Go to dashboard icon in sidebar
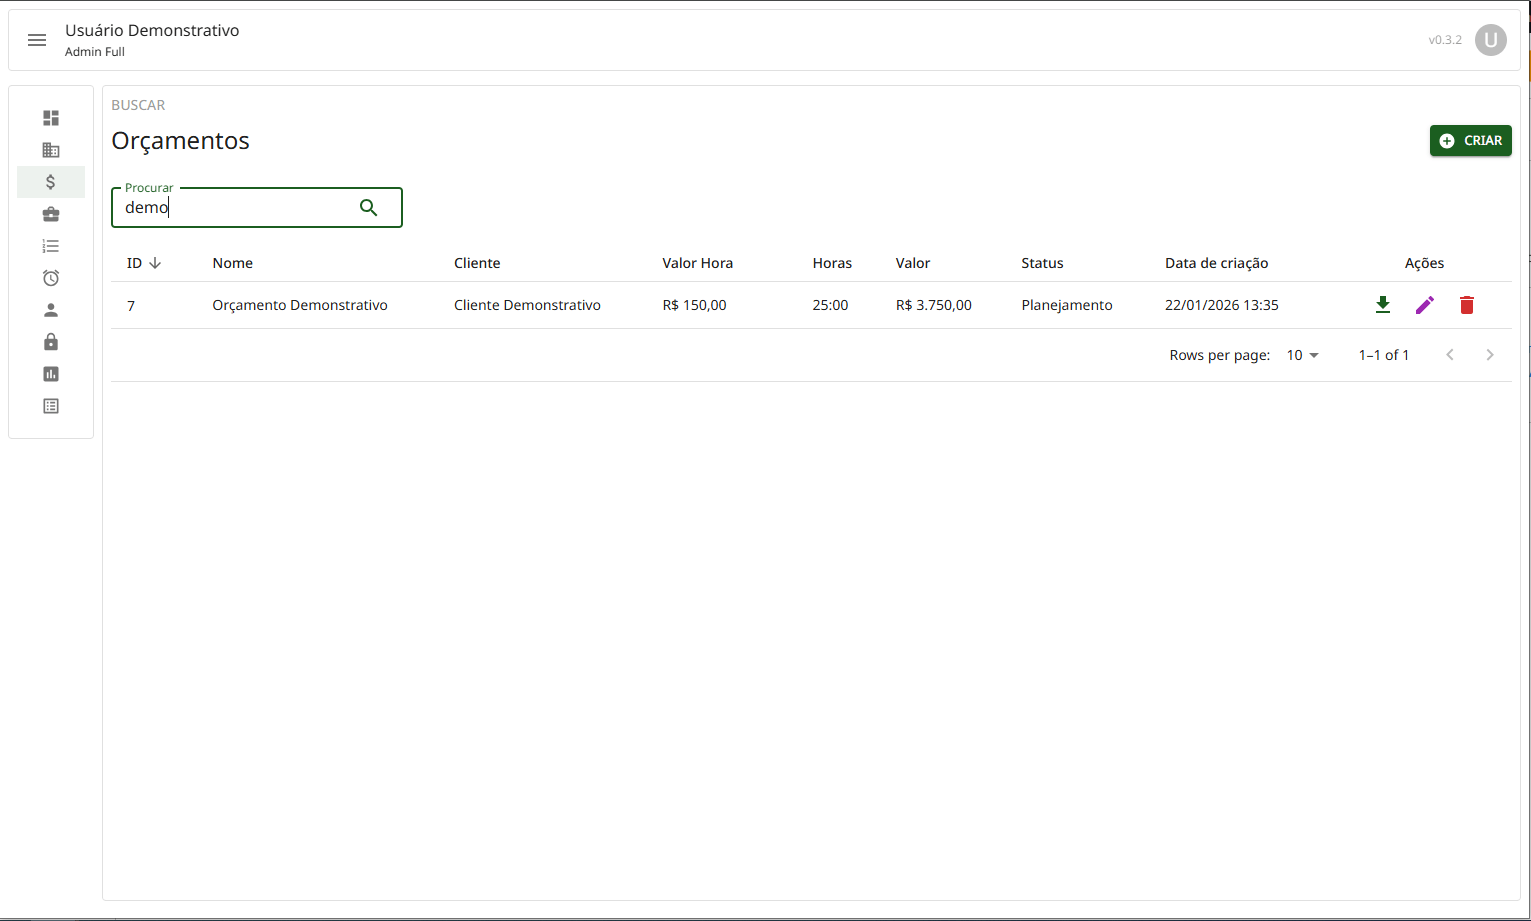 [51, 118]
